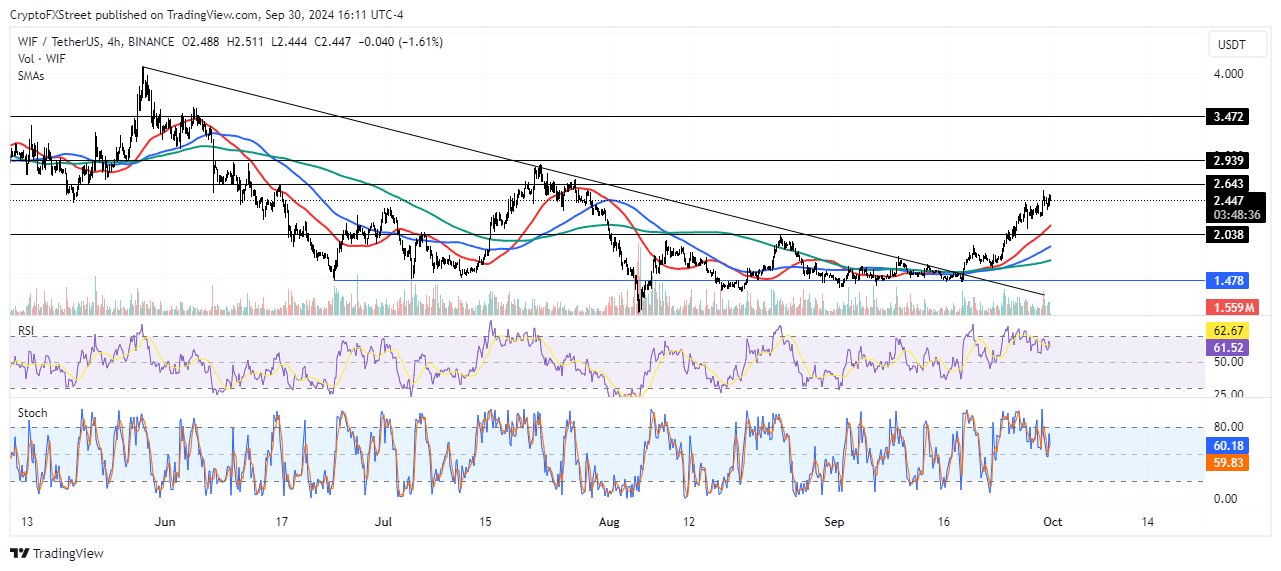Click the orange 59.83 Stoch value label
1281x571 pixels.
pyautogui.click(x=1229, y=462)
